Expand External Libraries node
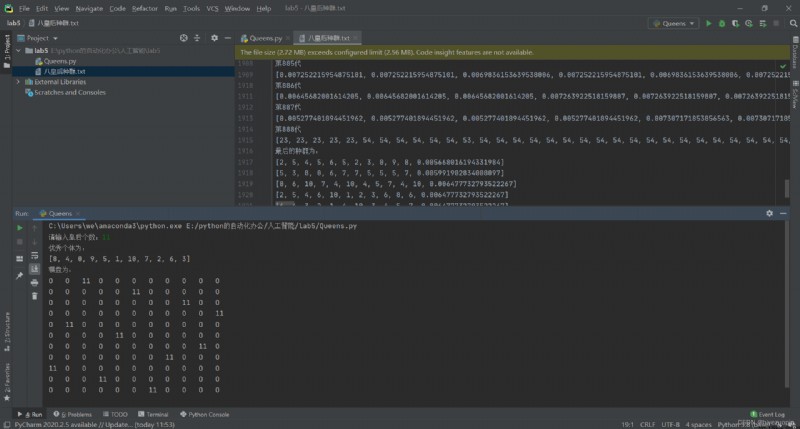 tap(19, 82)
